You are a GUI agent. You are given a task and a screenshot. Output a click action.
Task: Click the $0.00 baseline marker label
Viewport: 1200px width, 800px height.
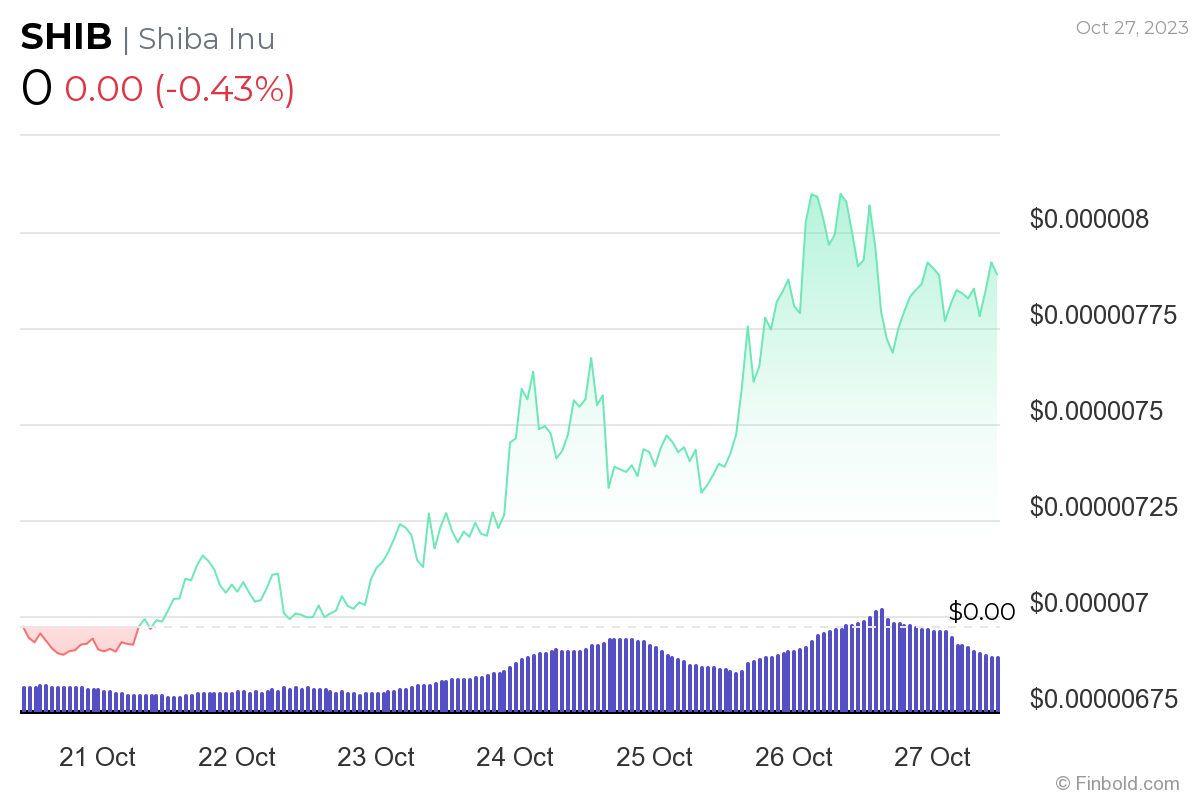pyautogui.click(x=982, y=611)
